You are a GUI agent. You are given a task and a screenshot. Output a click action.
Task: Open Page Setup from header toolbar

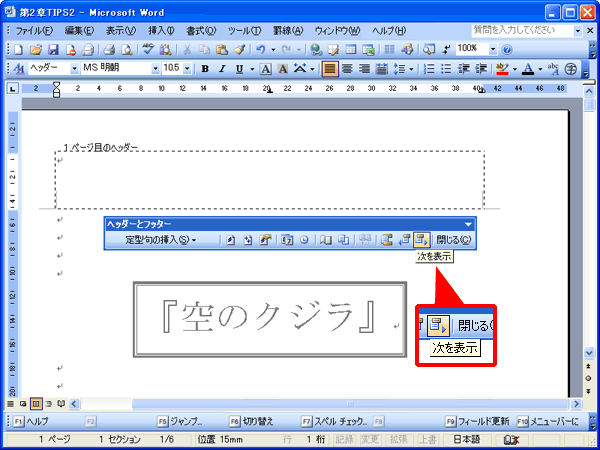point(326,240)
